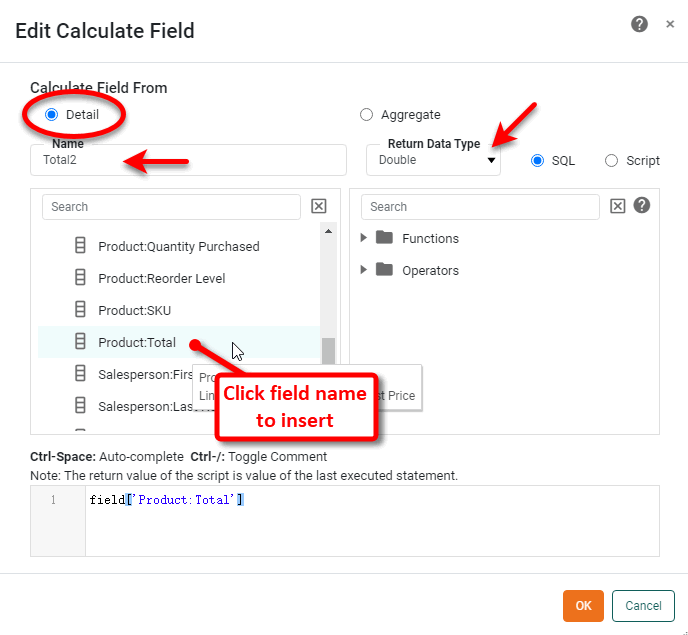The width and height of the screenshot is (688, 635).
Task: Choose the Script radio option
Action: coord(611,160)
